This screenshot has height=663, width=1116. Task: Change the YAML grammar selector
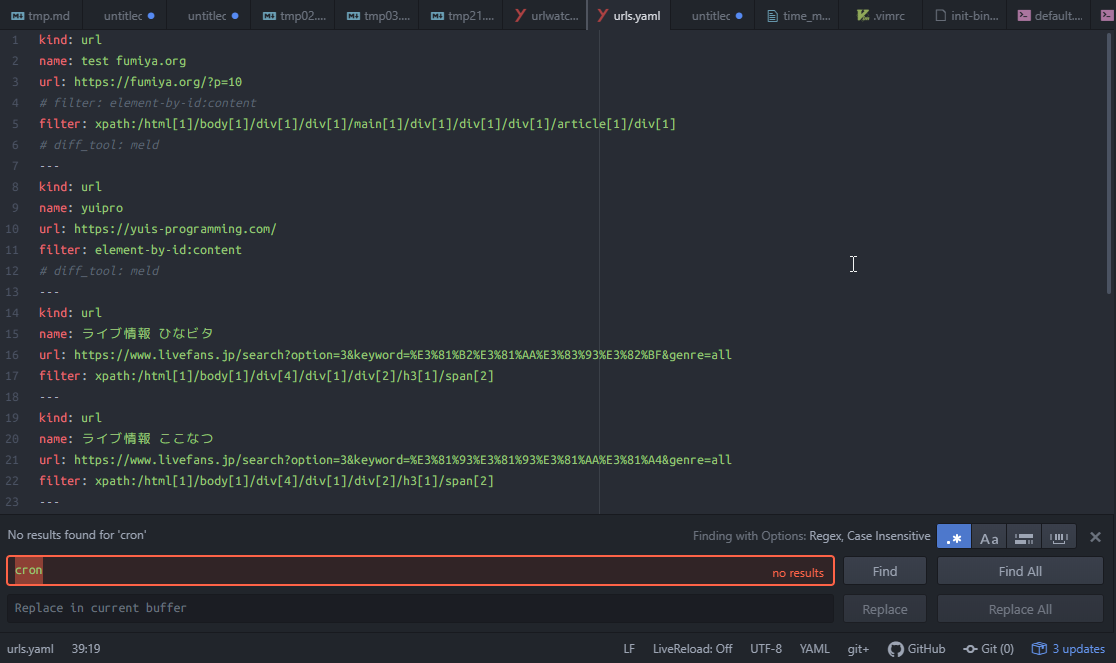pyautogui.click(x=814, y=649)
